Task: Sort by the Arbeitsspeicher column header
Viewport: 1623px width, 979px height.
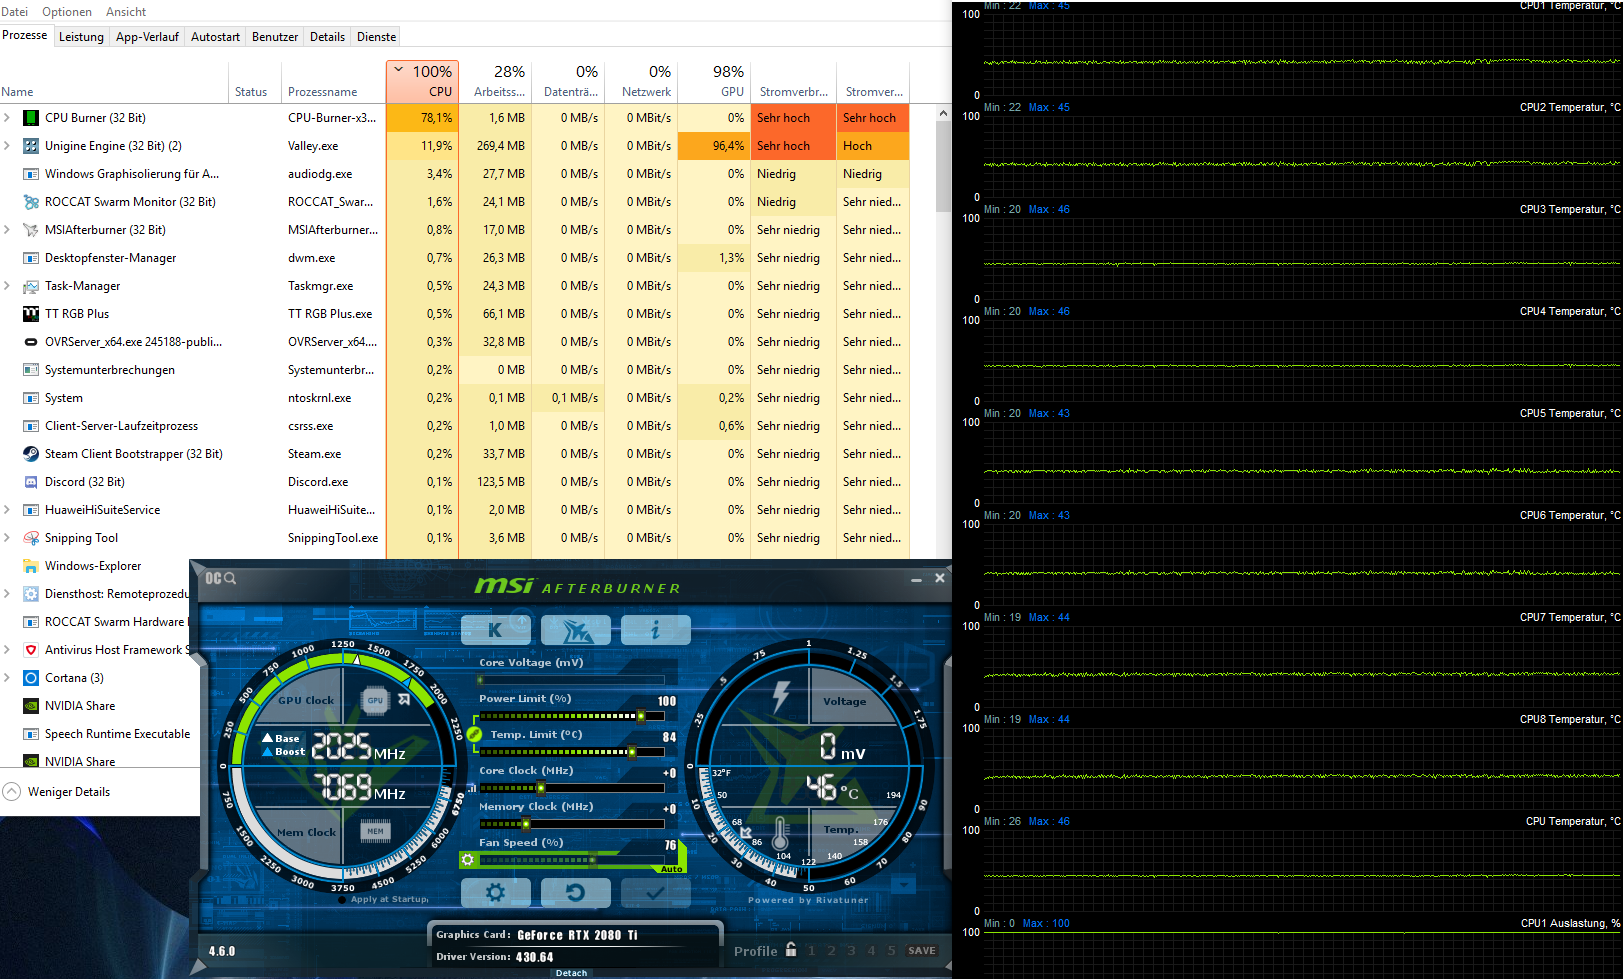Action: tap(495, 81)
